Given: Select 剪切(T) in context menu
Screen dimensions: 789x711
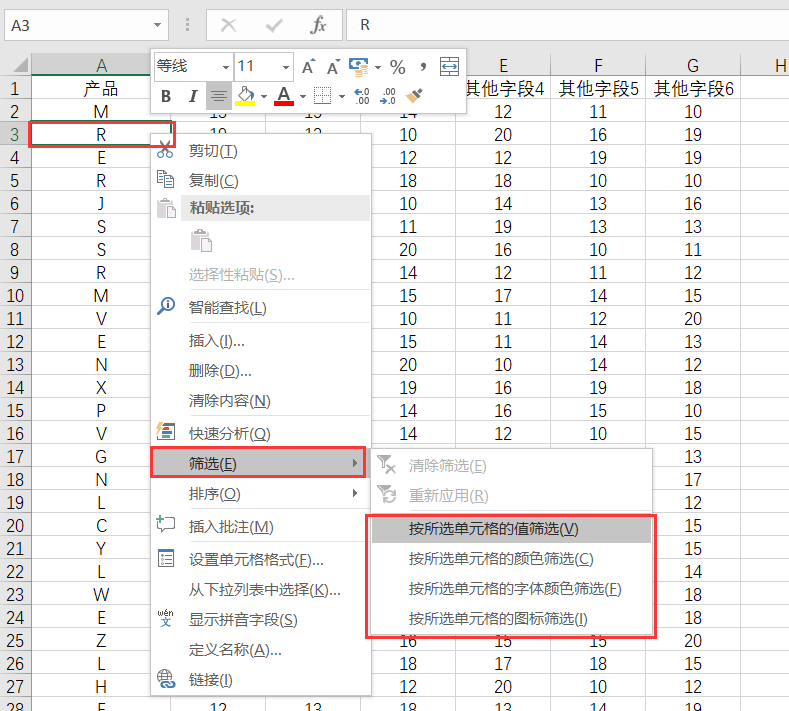Looking at the screenshot, I should pyautogui.click(x=261, y=150).
